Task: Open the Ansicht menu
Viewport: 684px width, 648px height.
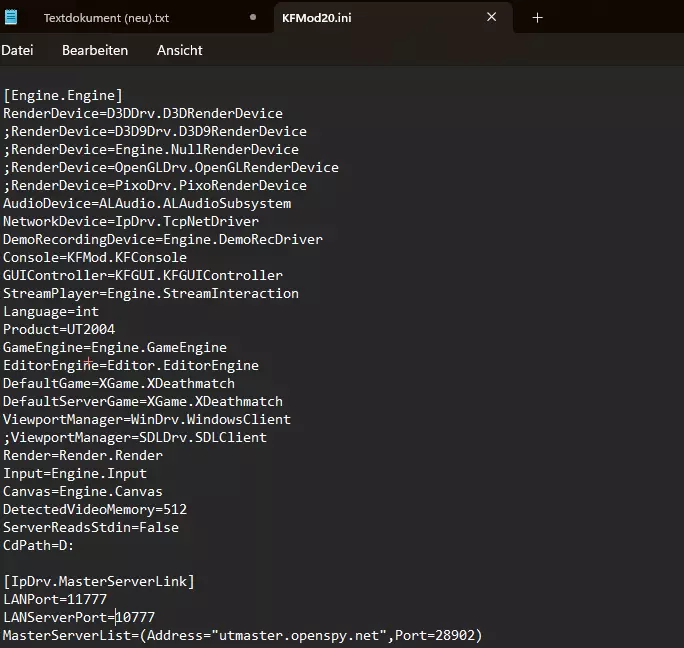Action: click(180, 50)
